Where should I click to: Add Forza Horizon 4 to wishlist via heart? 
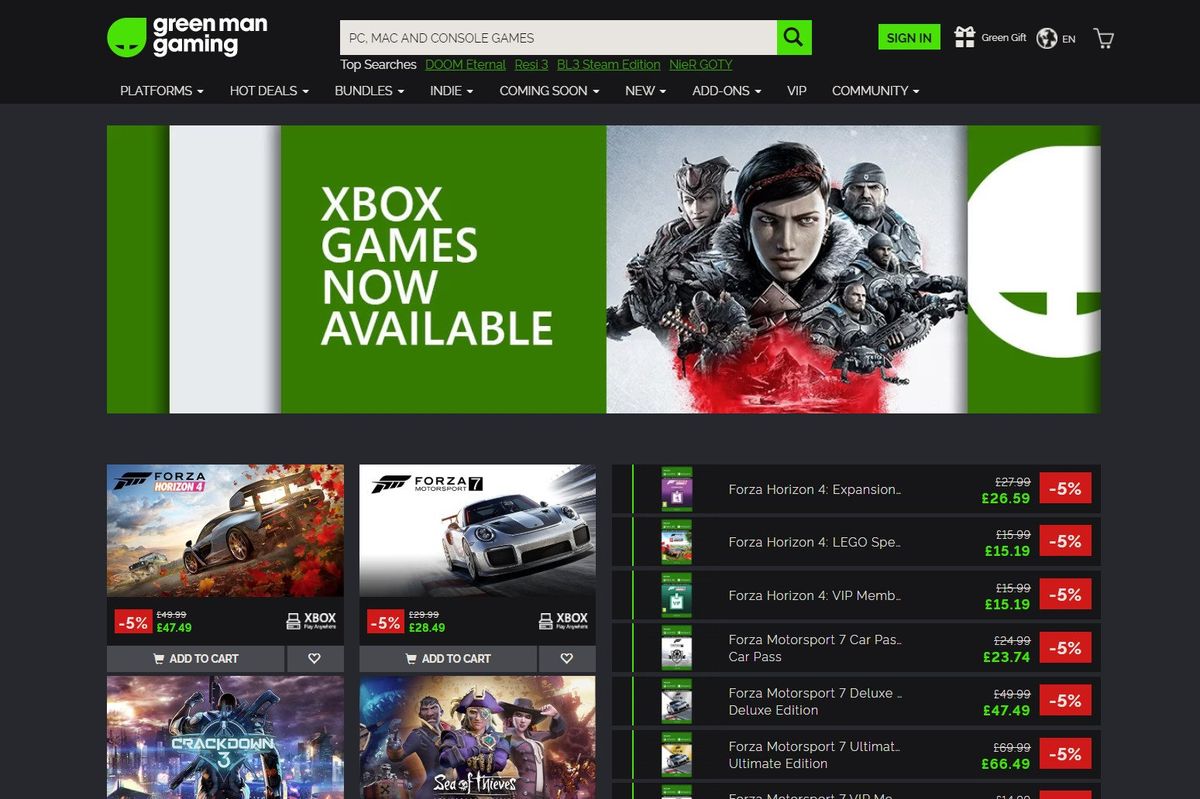(314, 658)
